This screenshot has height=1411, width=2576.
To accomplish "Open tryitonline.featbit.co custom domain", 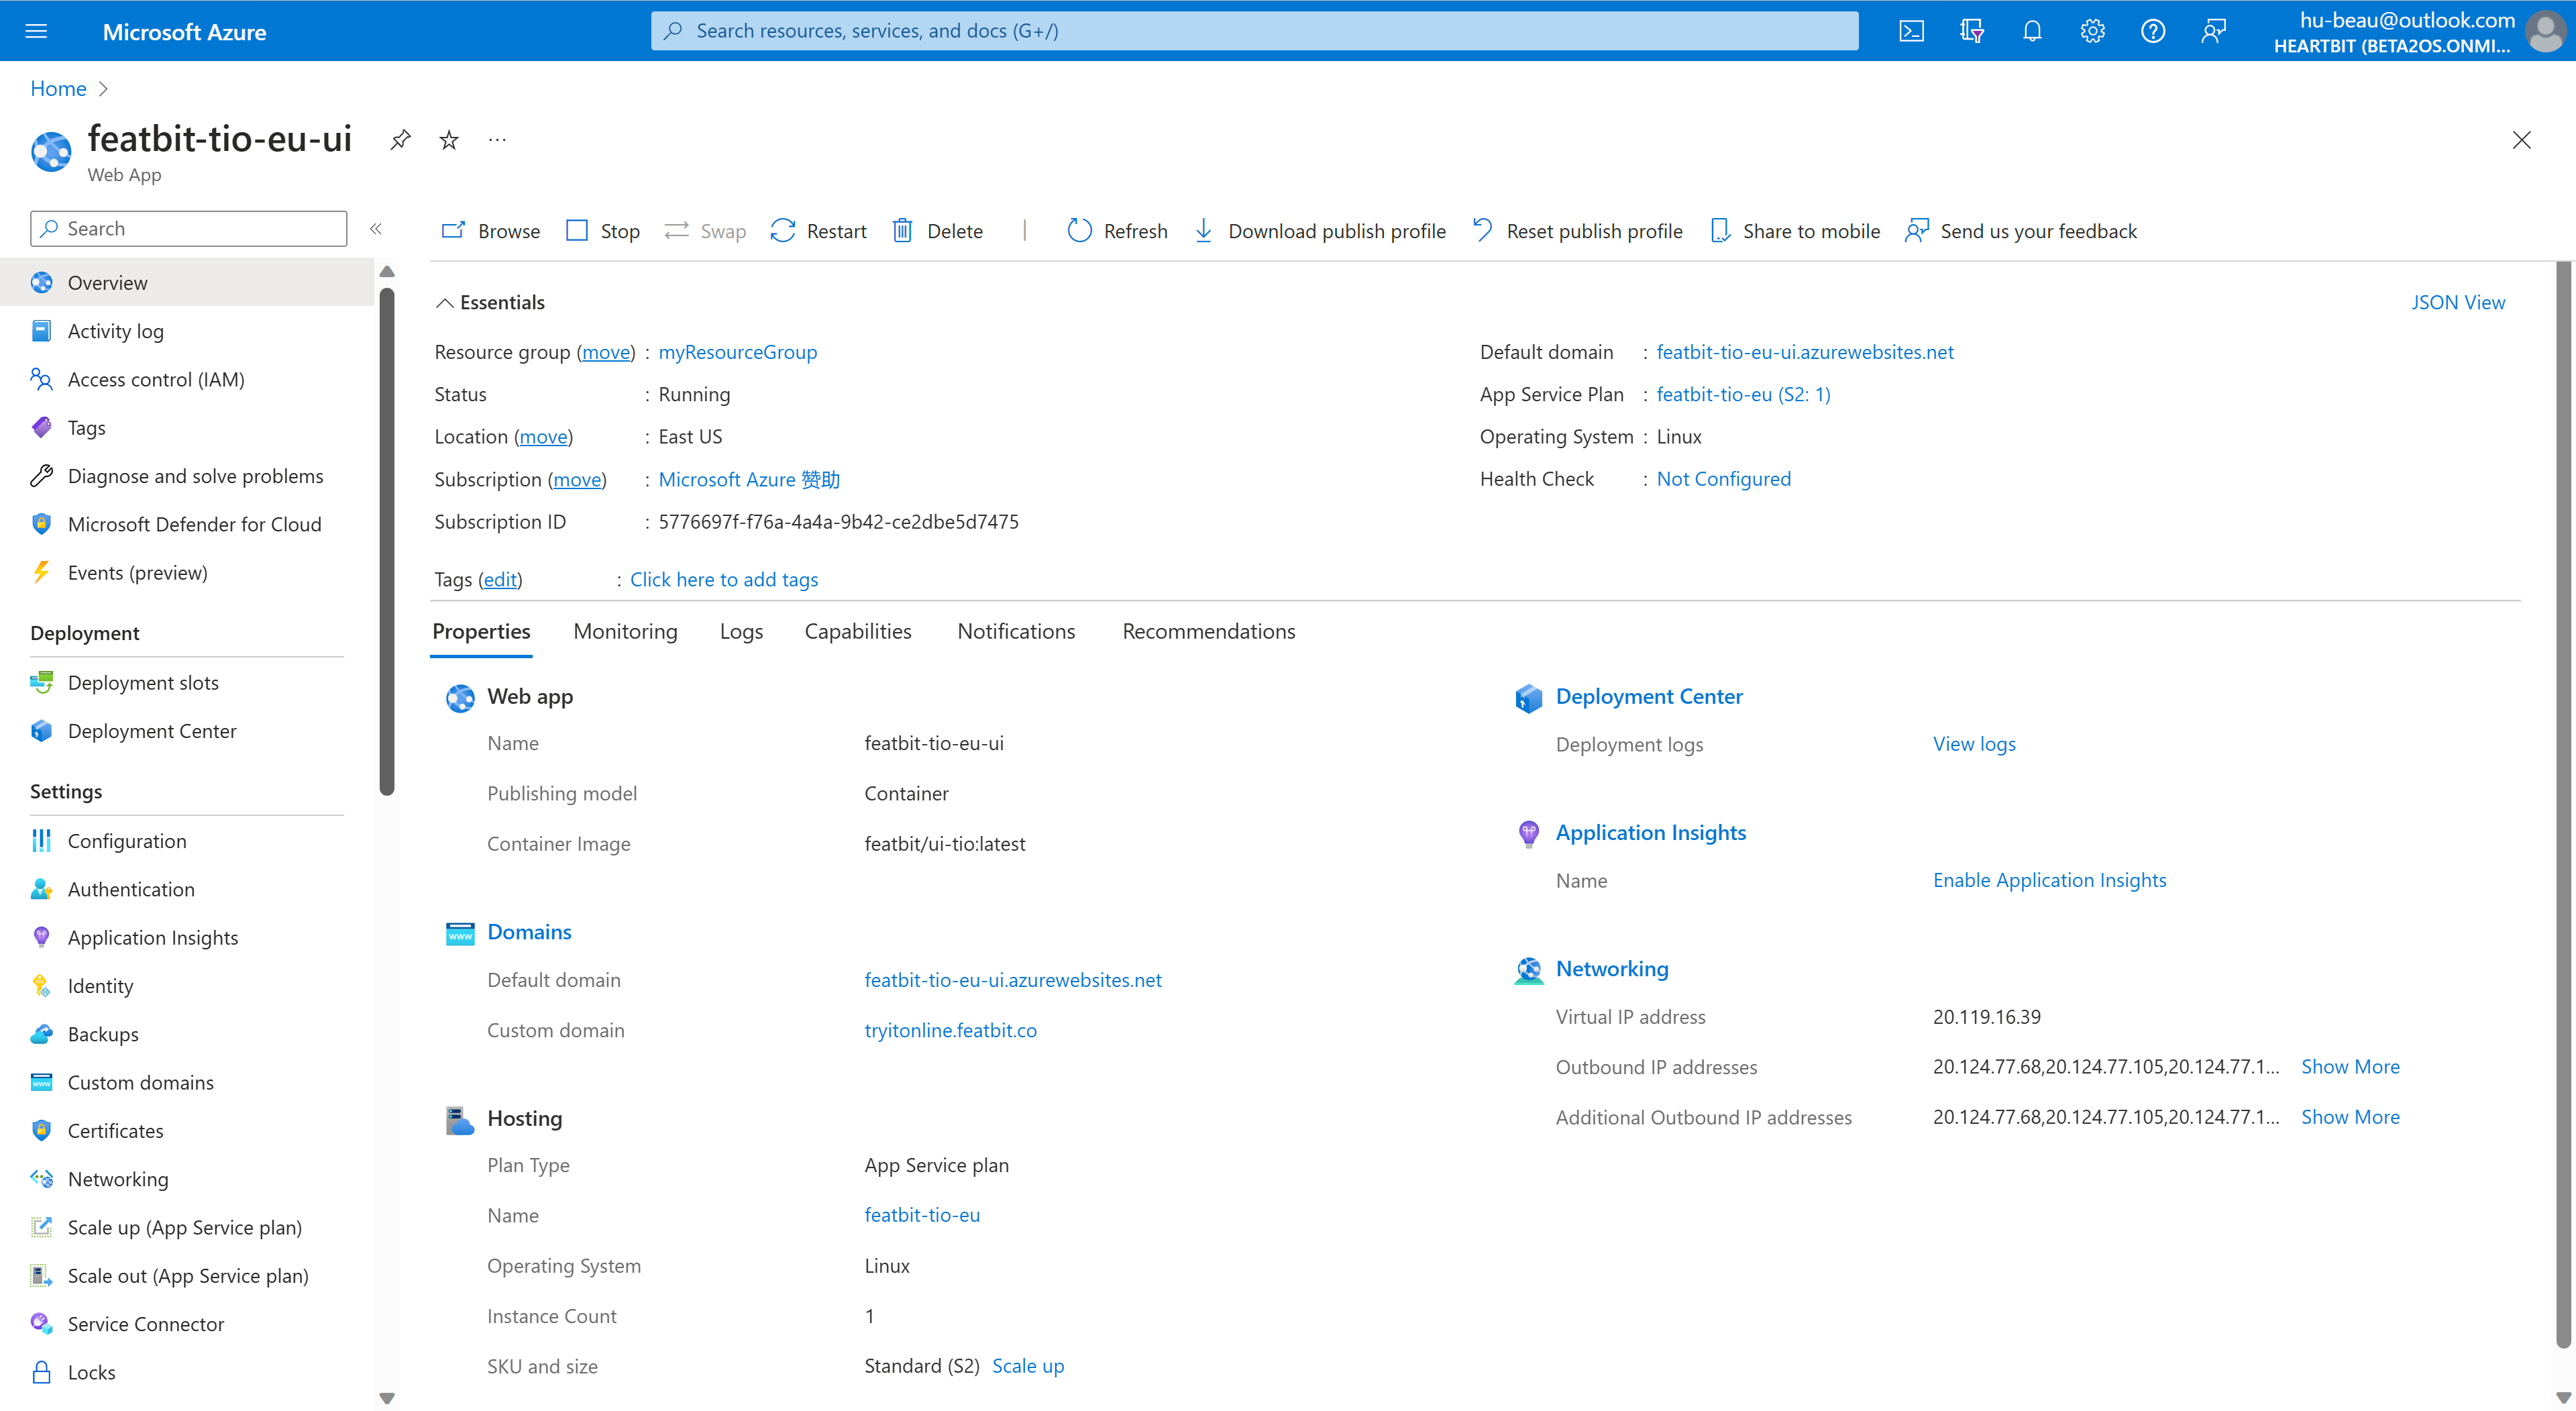I will (950, 1030).
